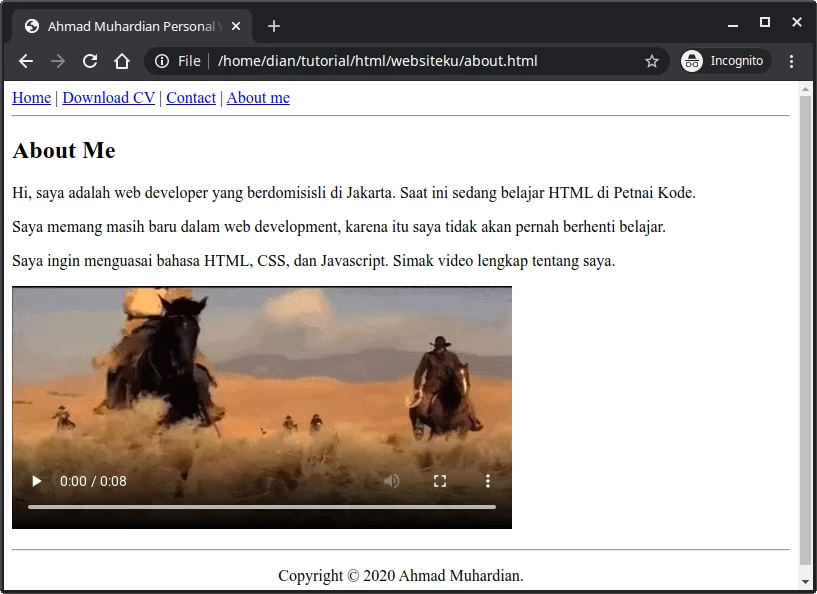
Task: Click the video progress seek bar
Action: coord(261,505)
